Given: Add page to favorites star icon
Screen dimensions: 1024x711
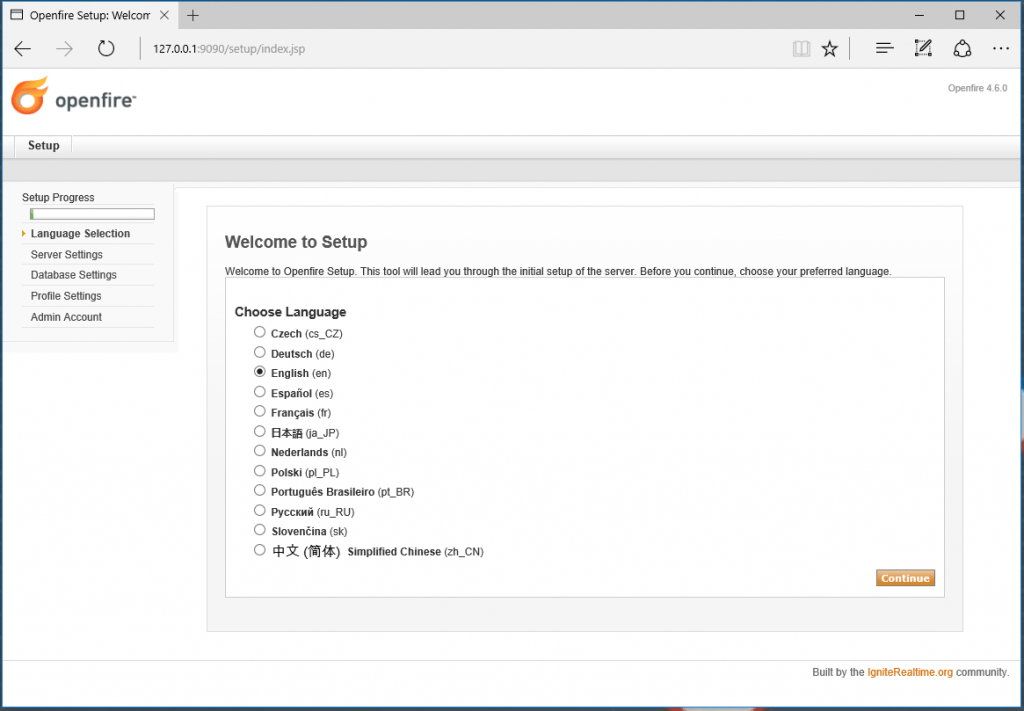Looking at the screenshot, I should click(x=829, y=48).
